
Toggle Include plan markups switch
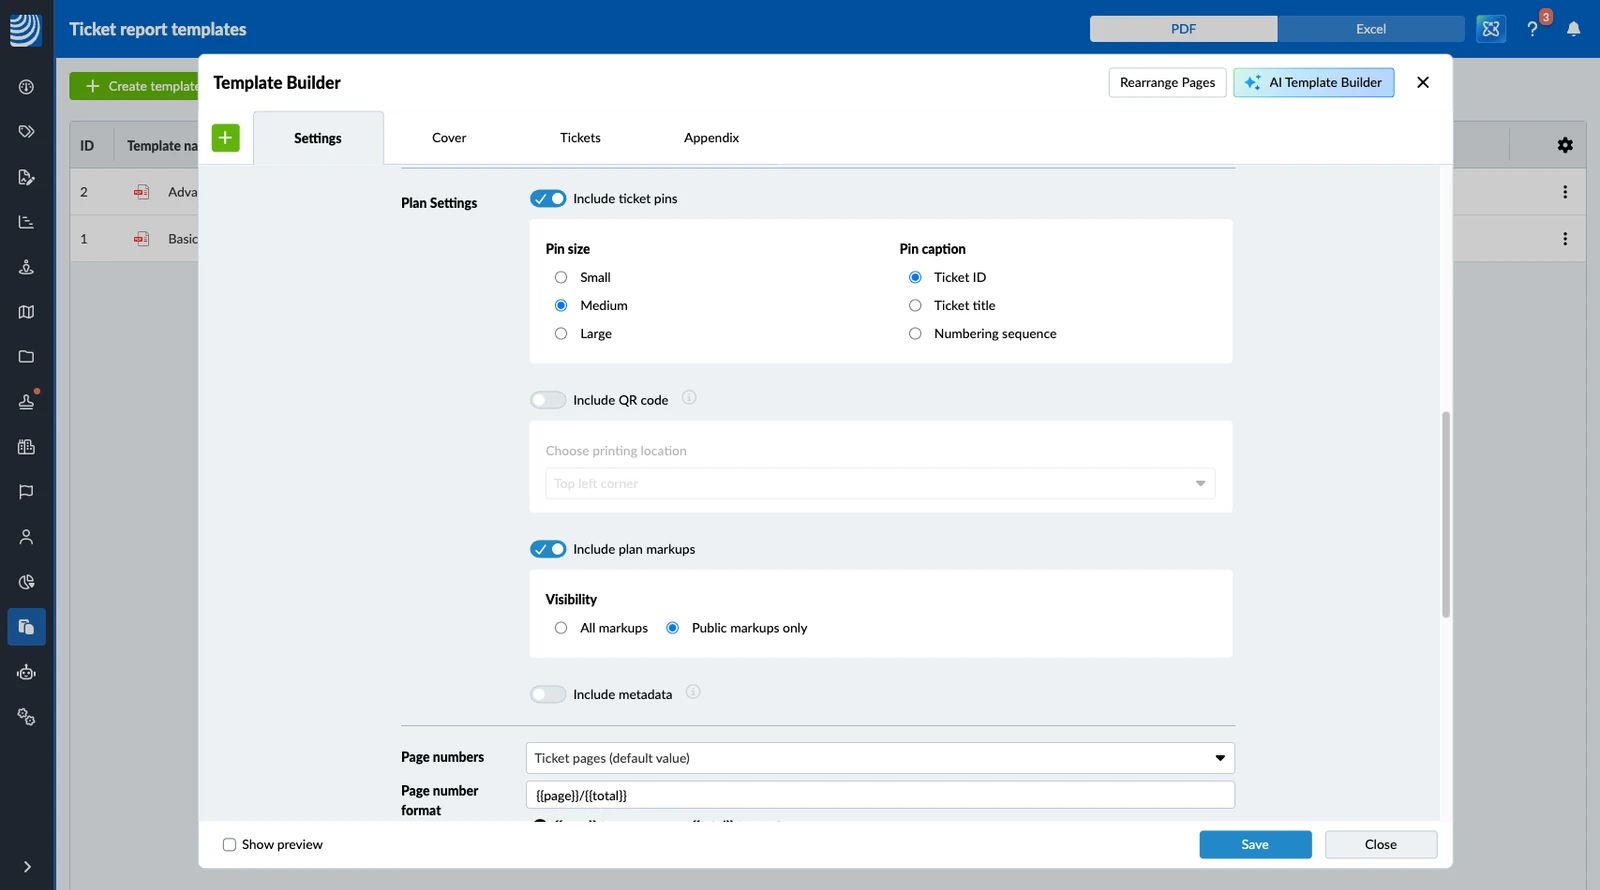pyautogui.click(x=548, y=549)
